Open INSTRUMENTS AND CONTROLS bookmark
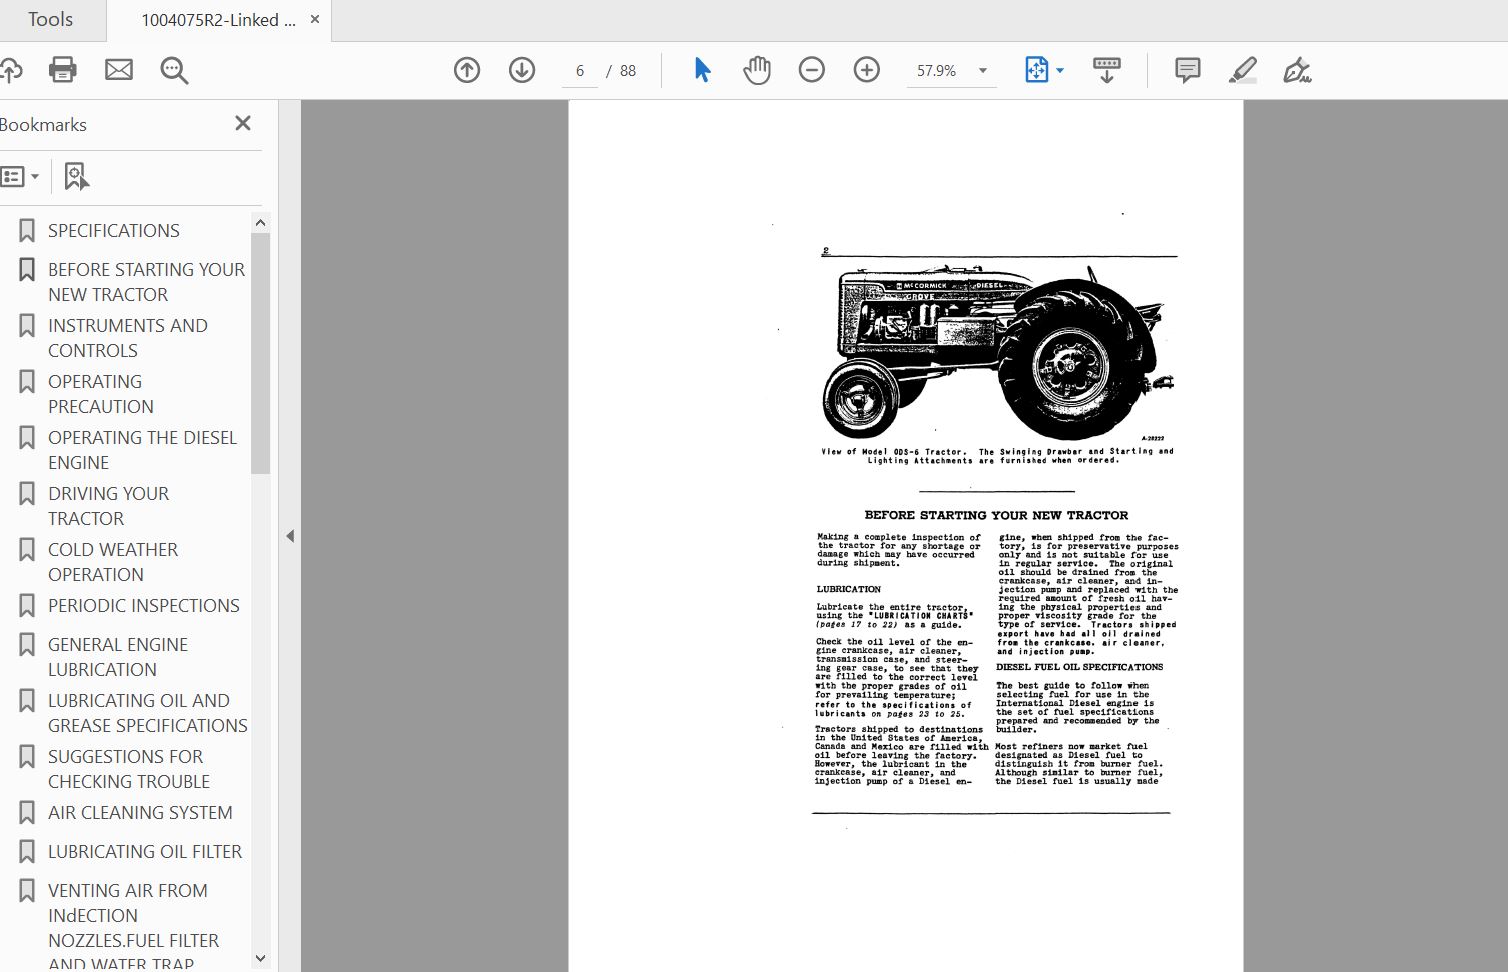This screenshot has width=1508, height=972. click(x=128, y=338)
